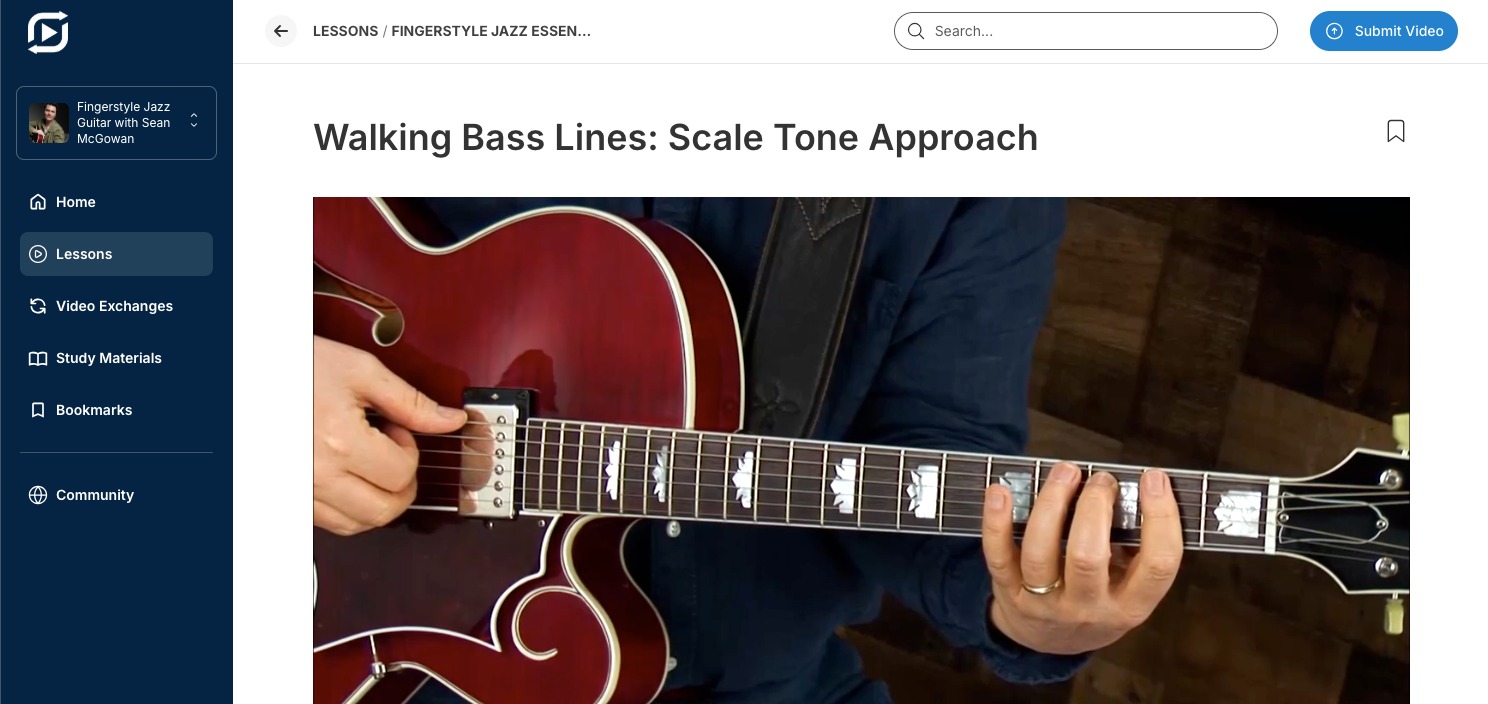Click Sean McGowan's avatar thumbnail
The width and height of the screenshot is (1488, 704).
click(x=48, y=123)
